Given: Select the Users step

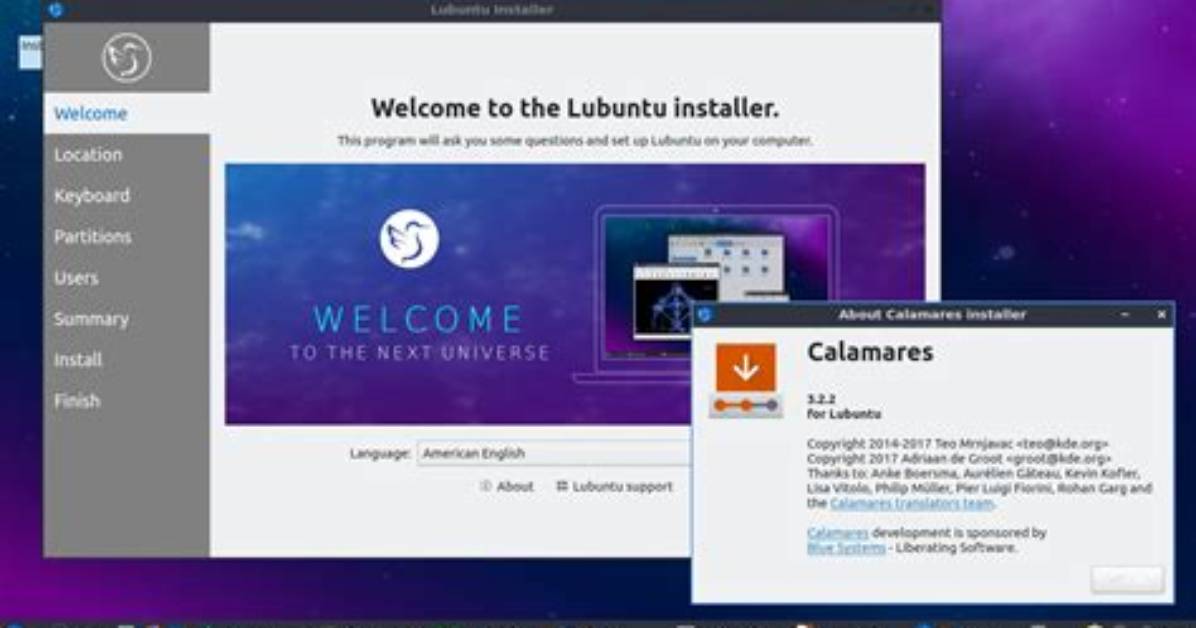Looking at the screenshot, I should click(127, 278).
